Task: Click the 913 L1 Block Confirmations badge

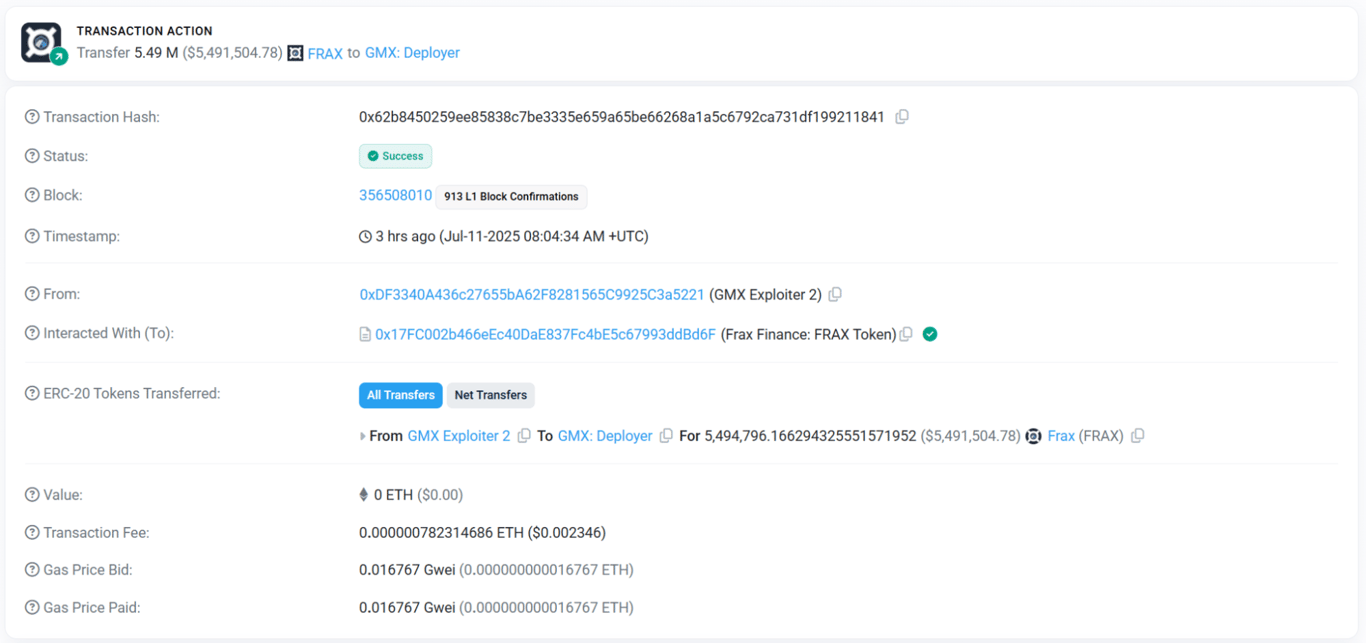Action: pos(511,196)
